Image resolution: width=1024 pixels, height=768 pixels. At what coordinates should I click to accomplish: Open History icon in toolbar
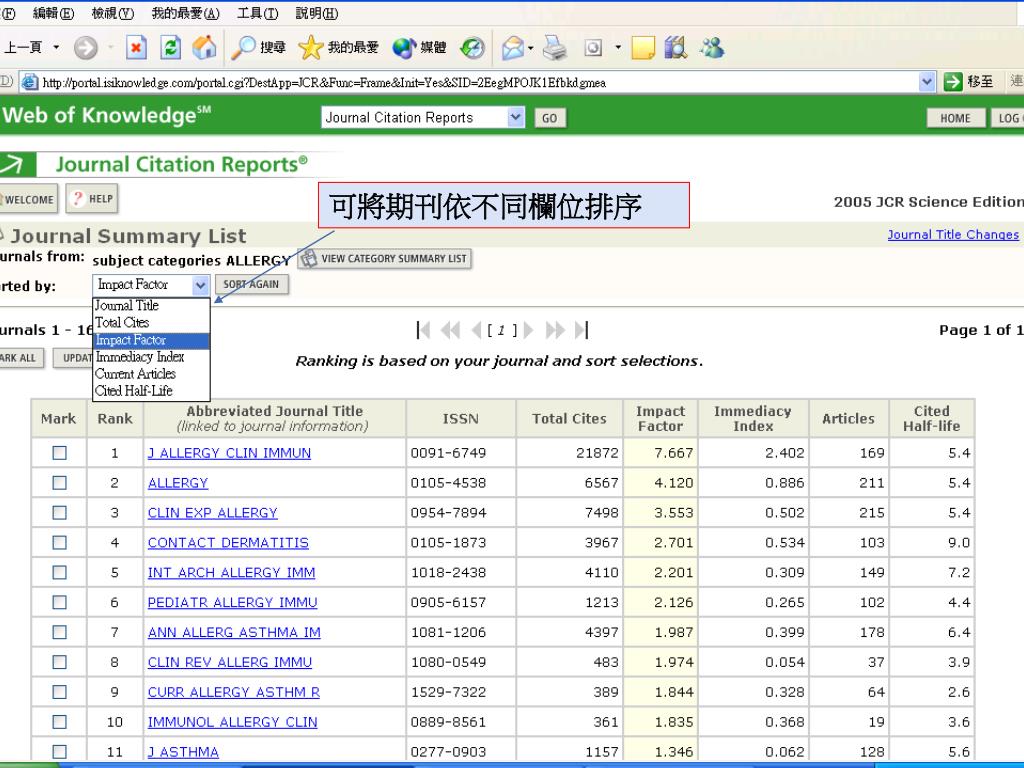coord(472,48)
